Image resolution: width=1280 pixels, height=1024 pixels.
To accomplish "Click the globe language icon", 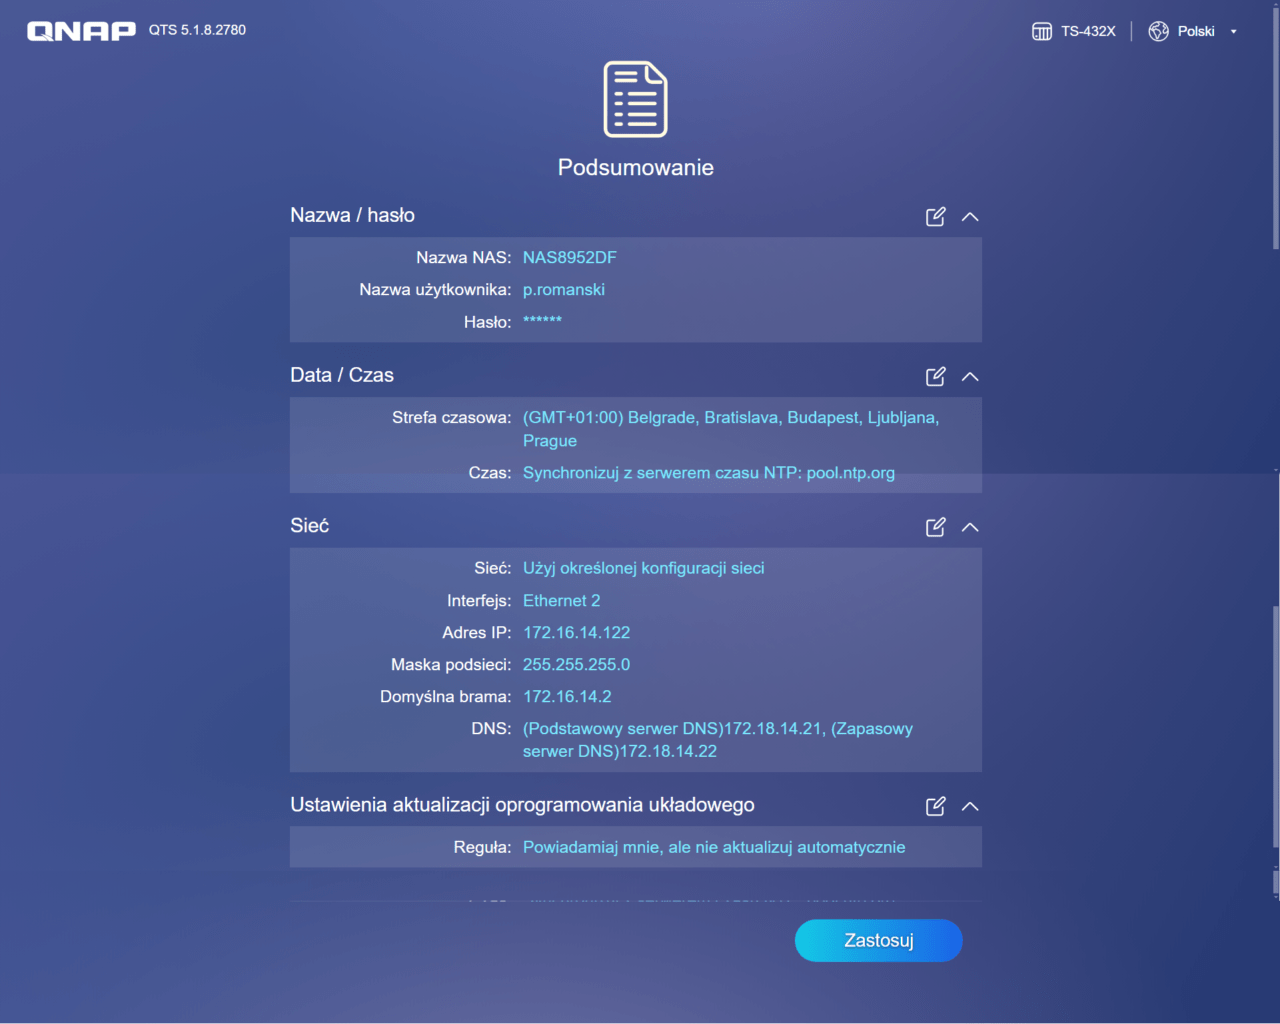I will (x=1158, y=31).
